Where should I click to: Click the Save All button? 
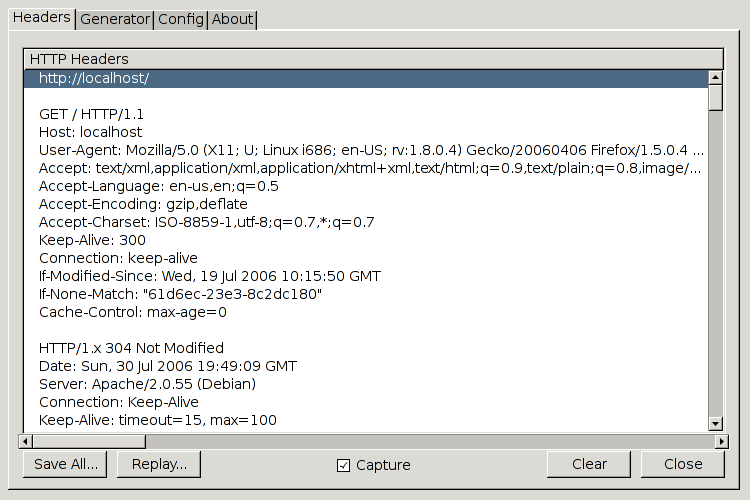coord(66,464)
